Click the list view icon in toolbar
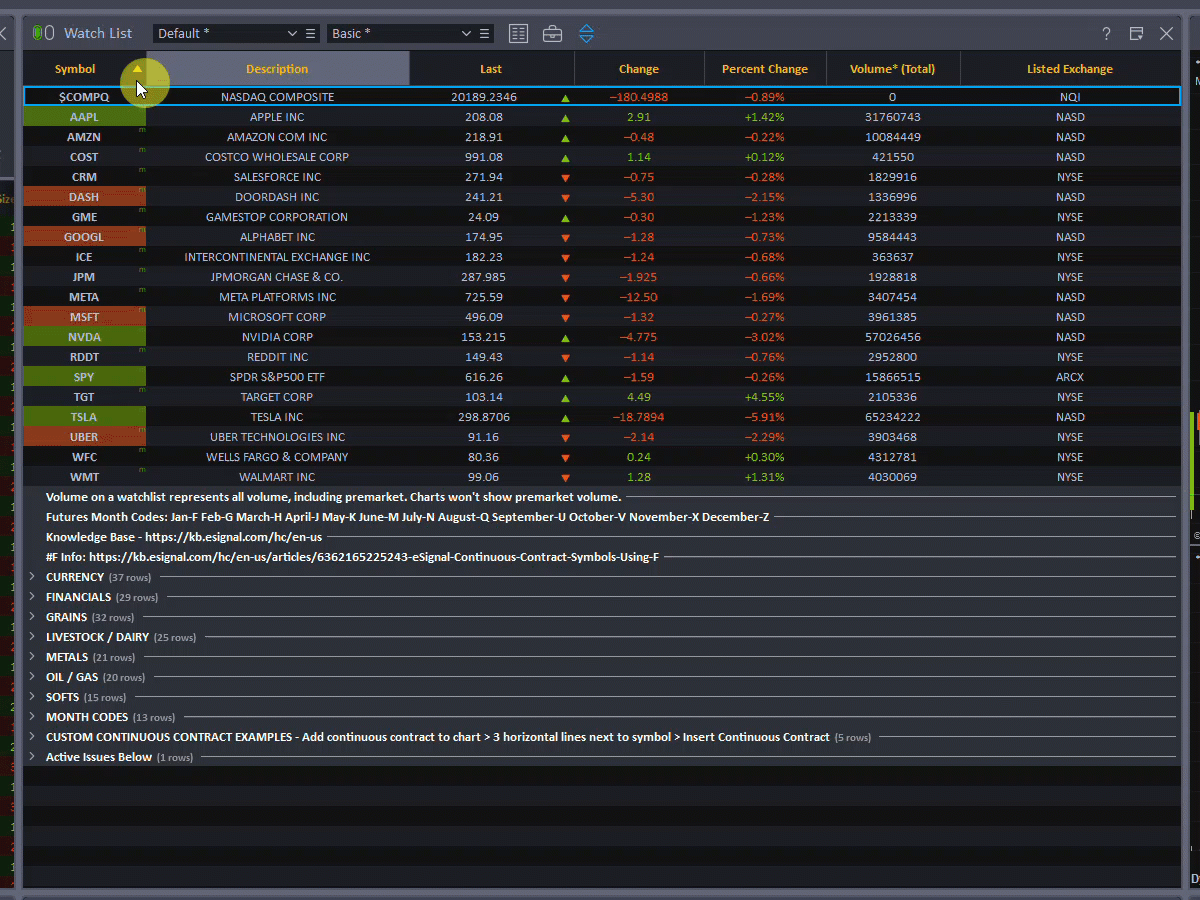The width and height of the screenshot is (1200, 900). 518,34
